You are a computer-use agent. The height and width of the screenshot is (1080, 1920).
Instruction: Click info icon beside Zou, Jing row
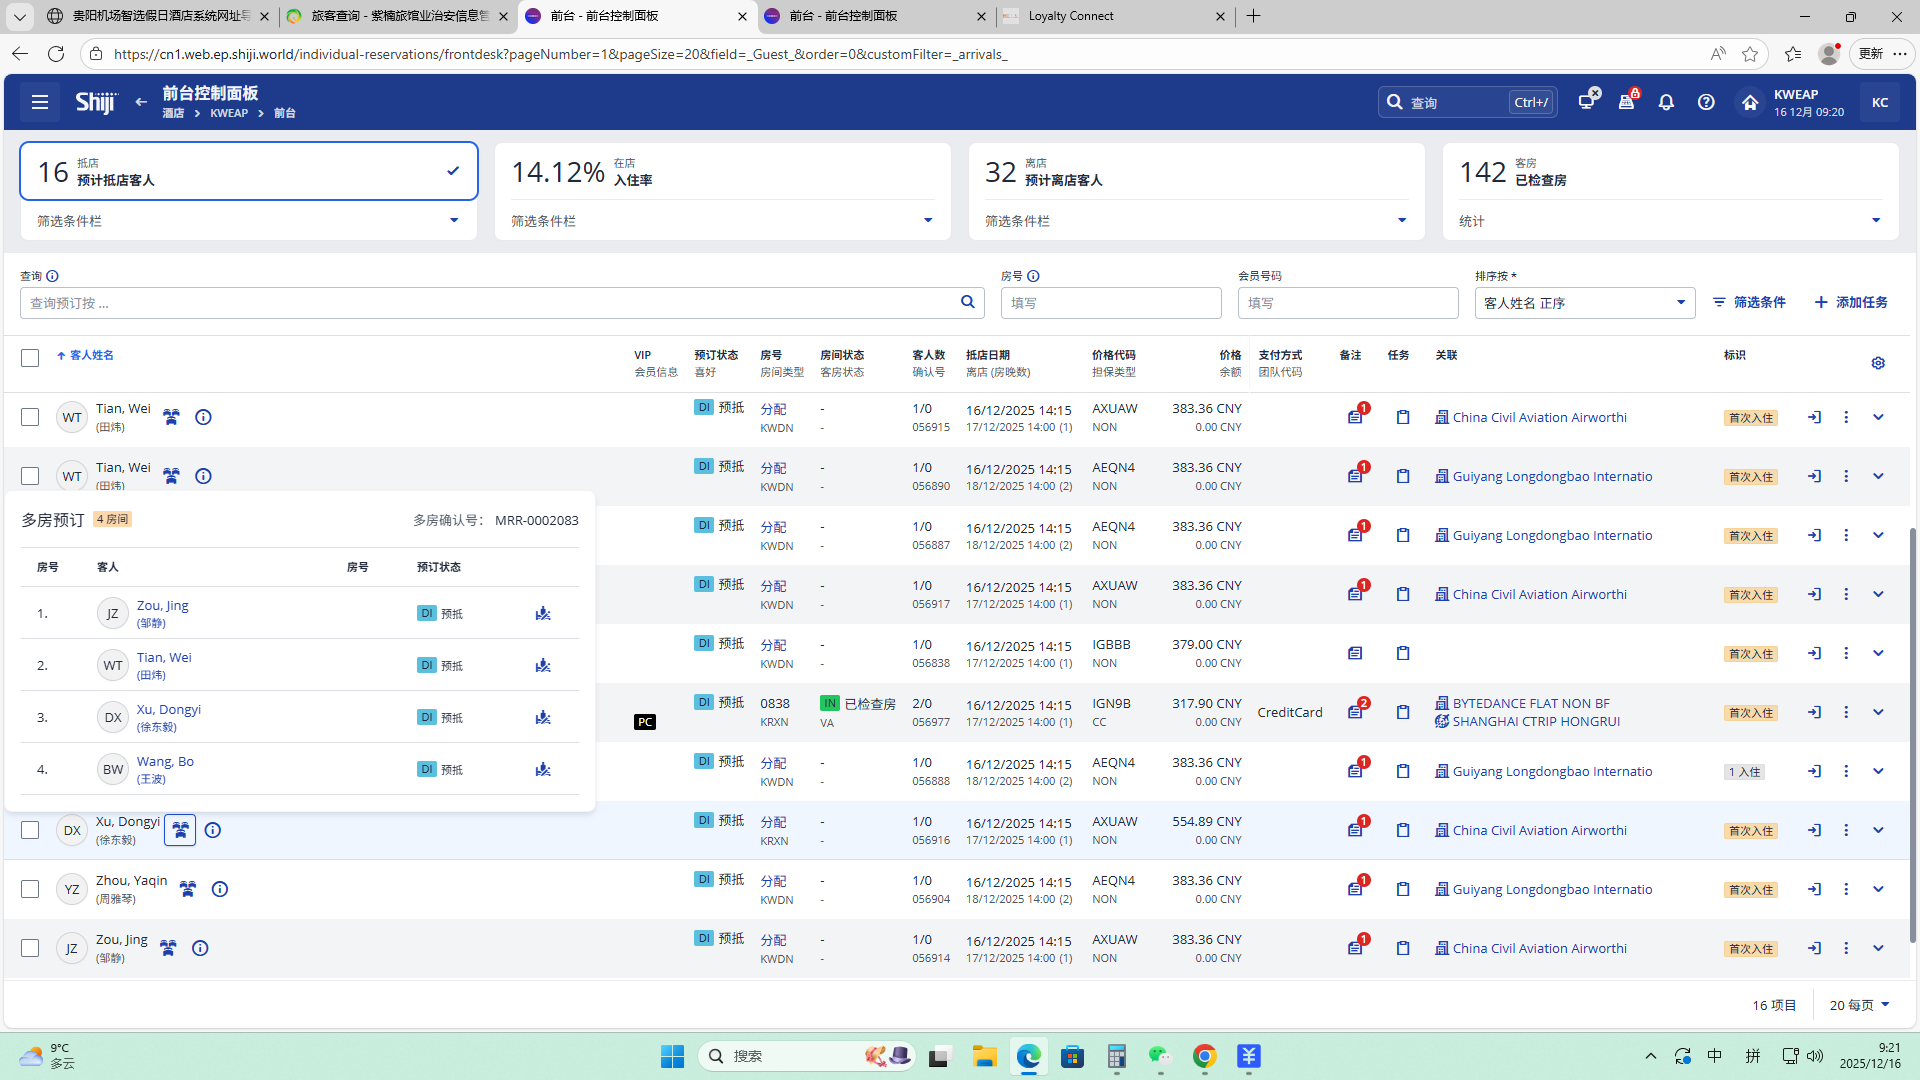(200, 948)
